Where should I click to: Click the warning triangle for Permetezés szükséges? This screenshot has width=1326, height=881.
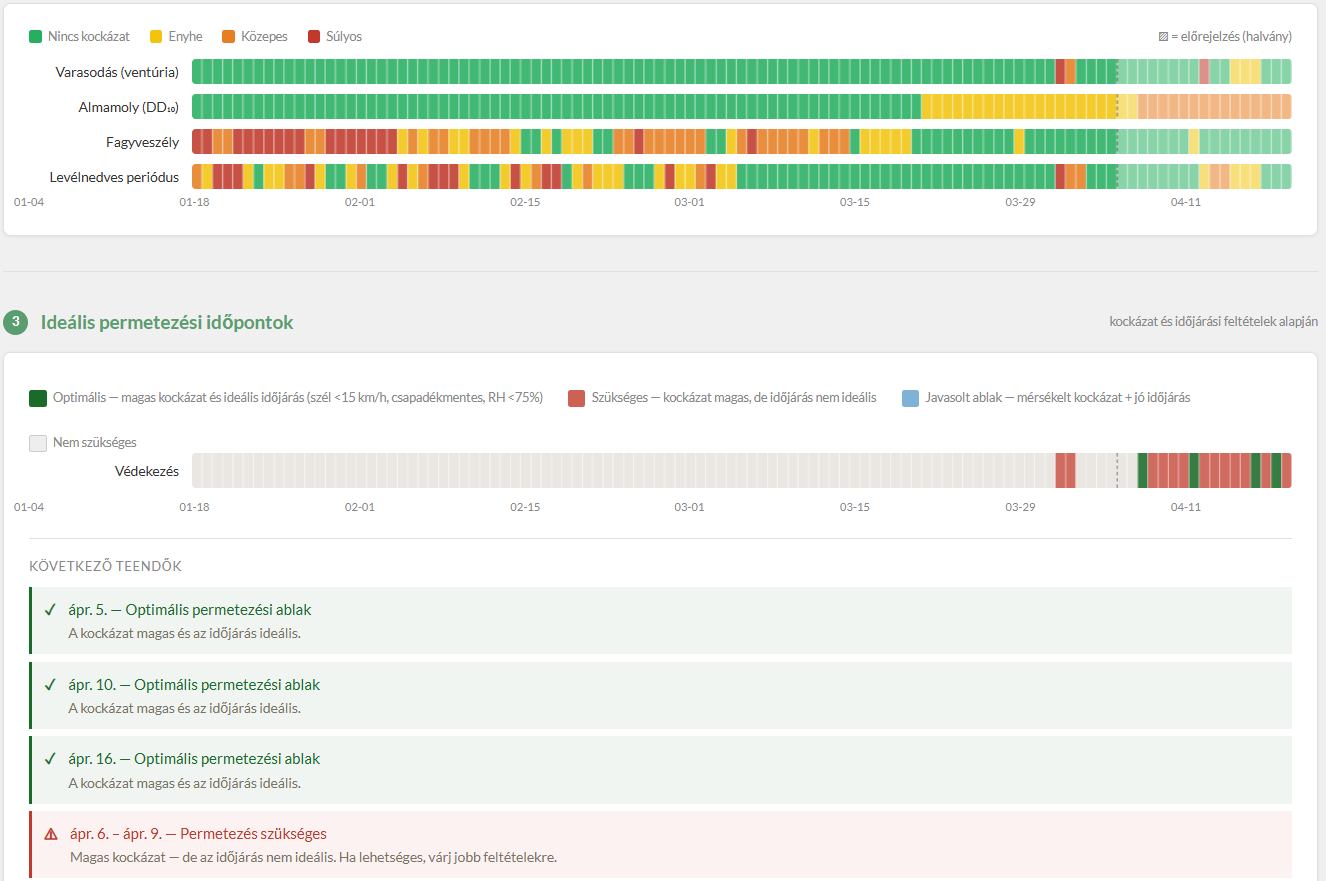(51, 834)
